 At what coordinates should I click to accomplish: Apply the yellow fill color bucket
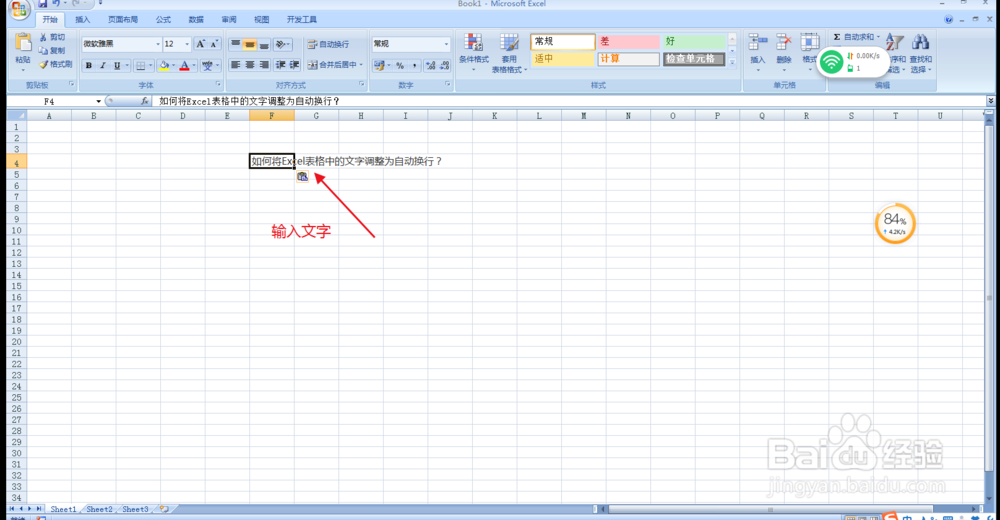tap(164, 65)
